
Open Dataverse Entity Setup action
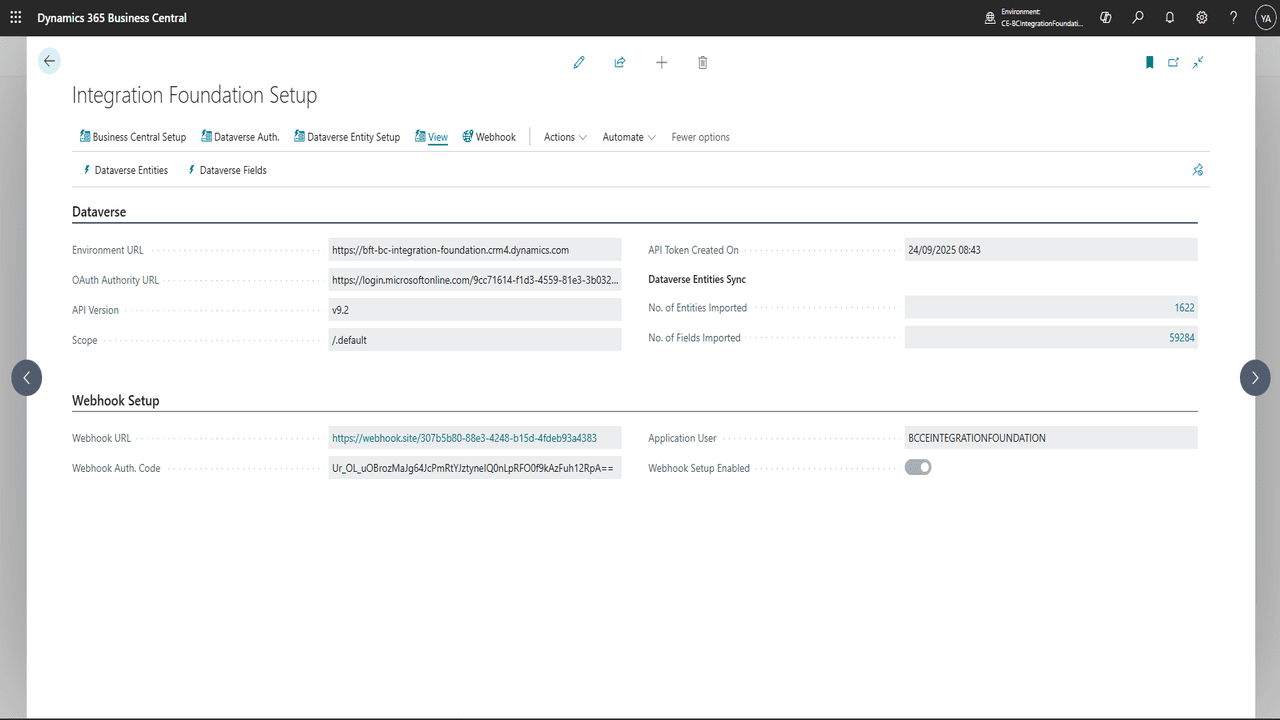(x=347, y=137)
